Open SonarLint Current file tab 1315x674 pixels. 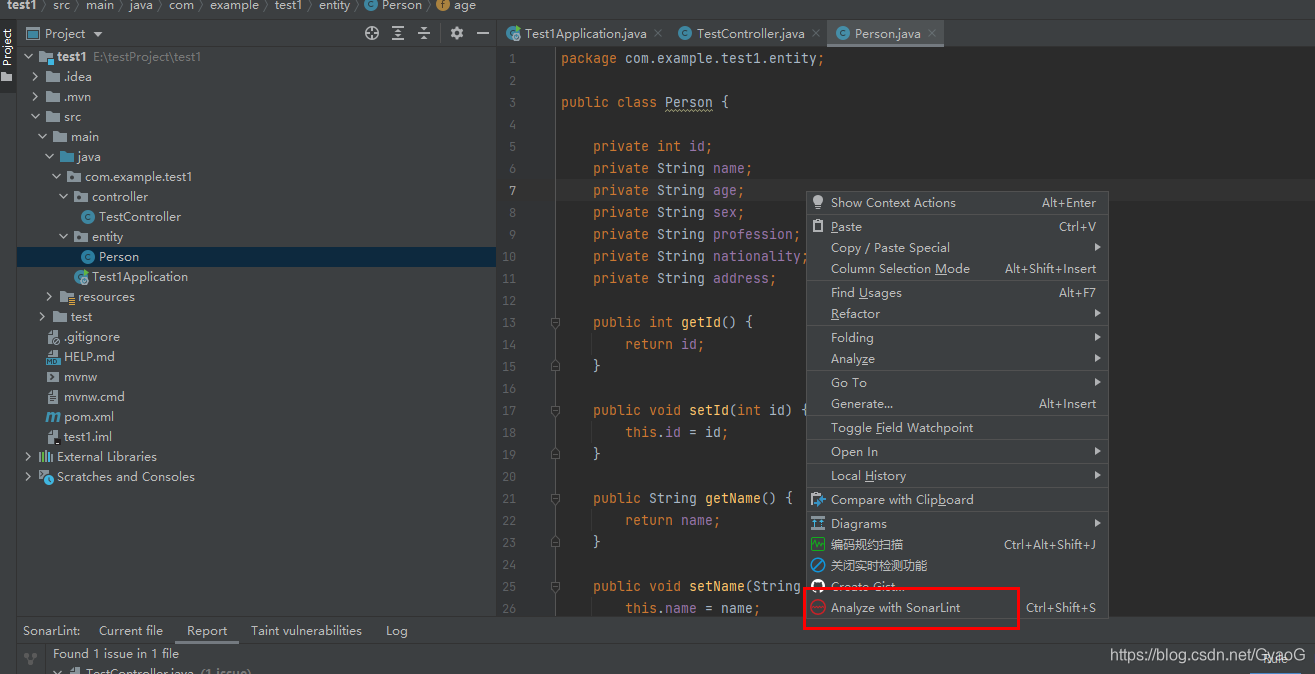(131, 631)
